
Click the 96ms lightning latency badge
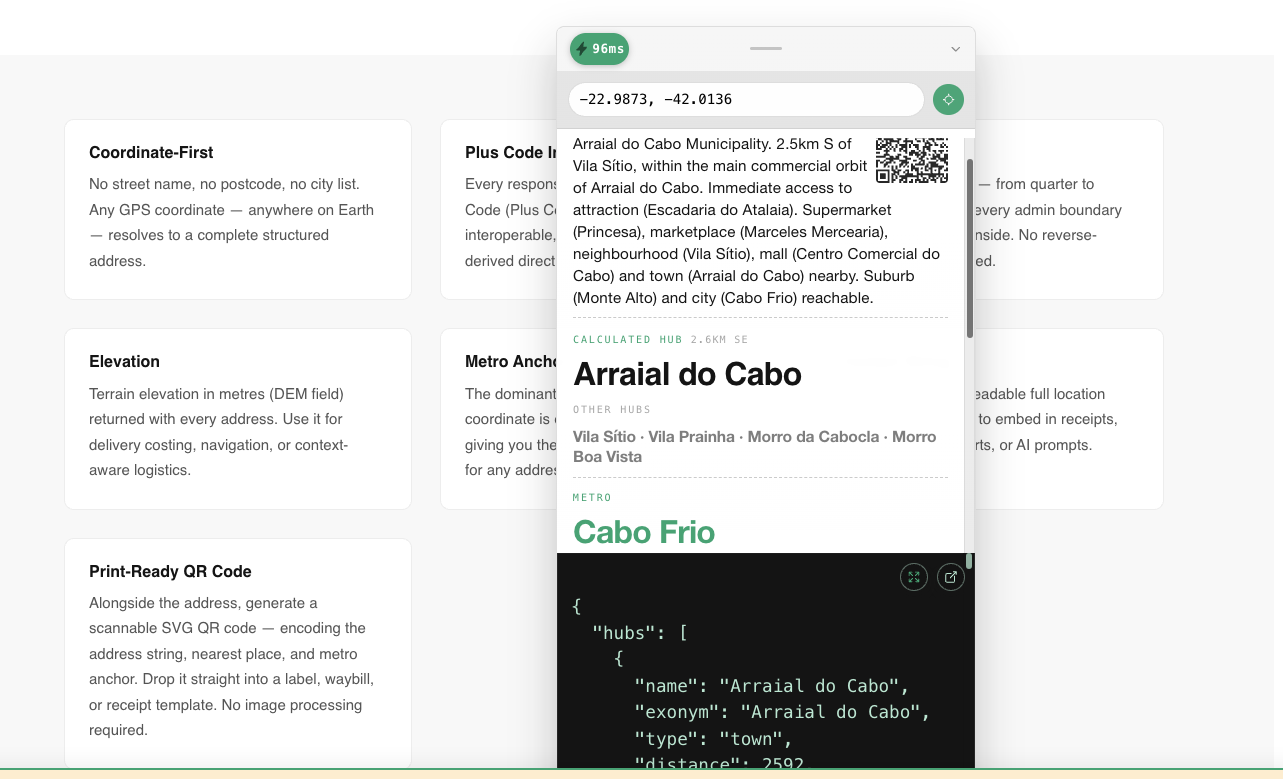point(599,48)
